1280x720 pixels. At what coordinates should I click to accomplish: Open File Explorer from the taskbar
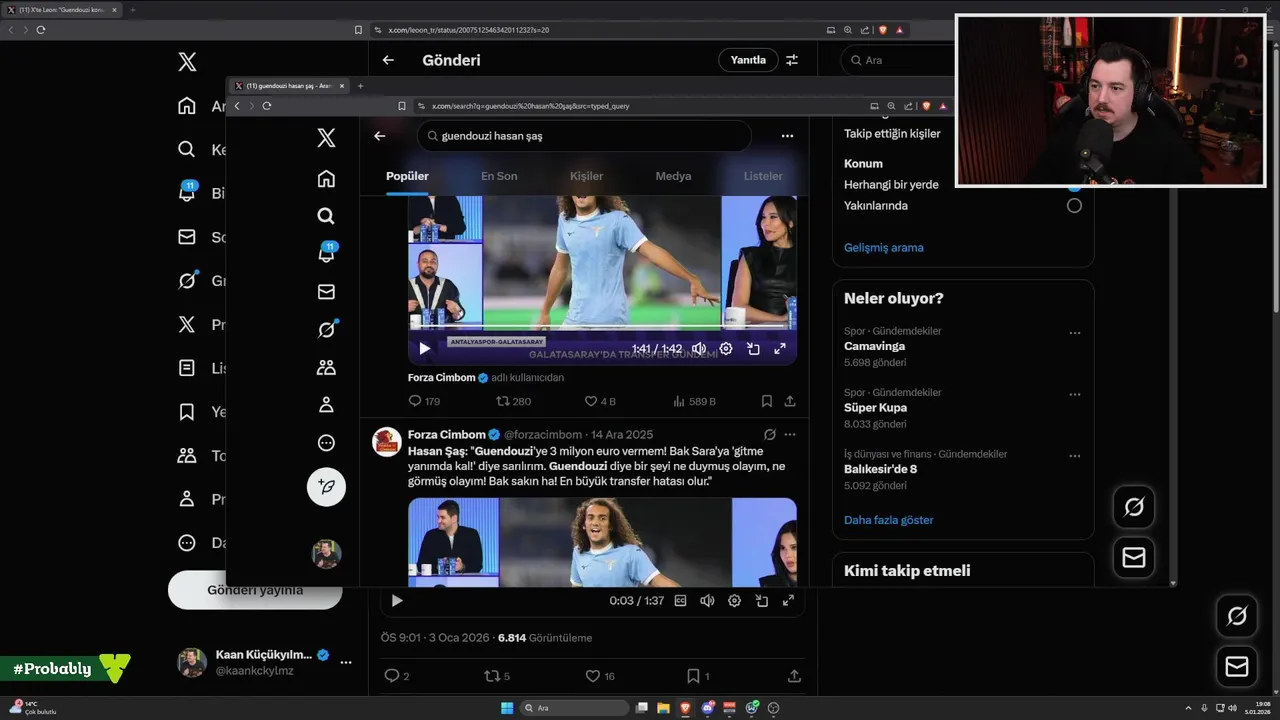tap(663, 708)
